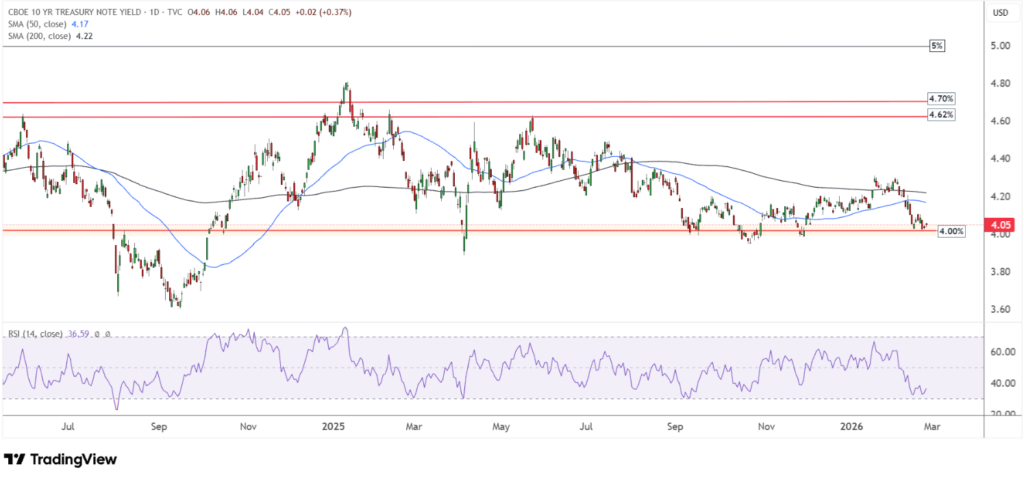Click the USD currency label
1024x480 pixels.
(x=997, y=13)
